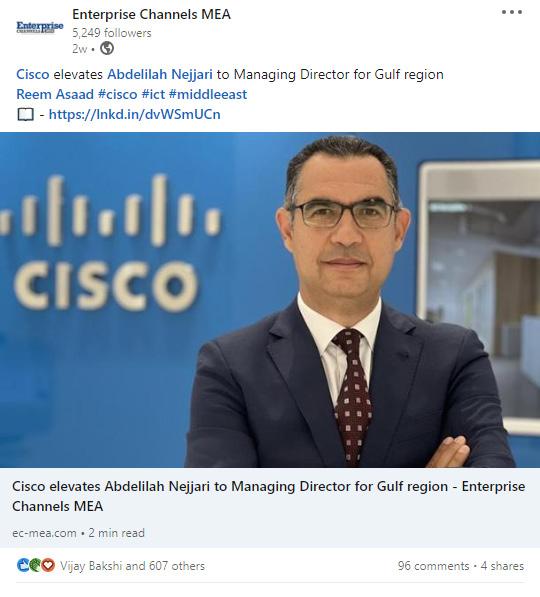Select the #middleeast hashtag
This screenshot has width=540, height=597.
(x=208, y=94)
